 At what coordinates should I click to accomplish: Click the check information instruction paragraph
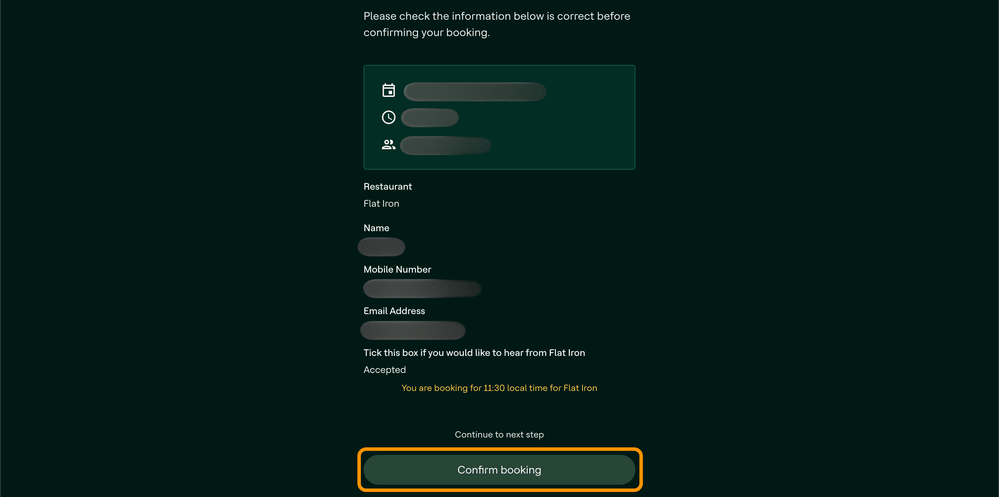click(497, 24)
